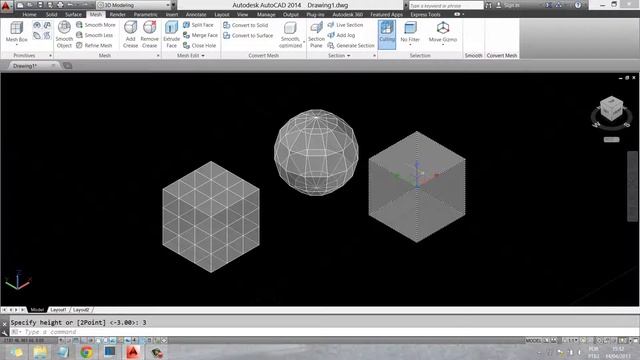
Task: Close the Drawing1 file tab
Action: point(53,66)
